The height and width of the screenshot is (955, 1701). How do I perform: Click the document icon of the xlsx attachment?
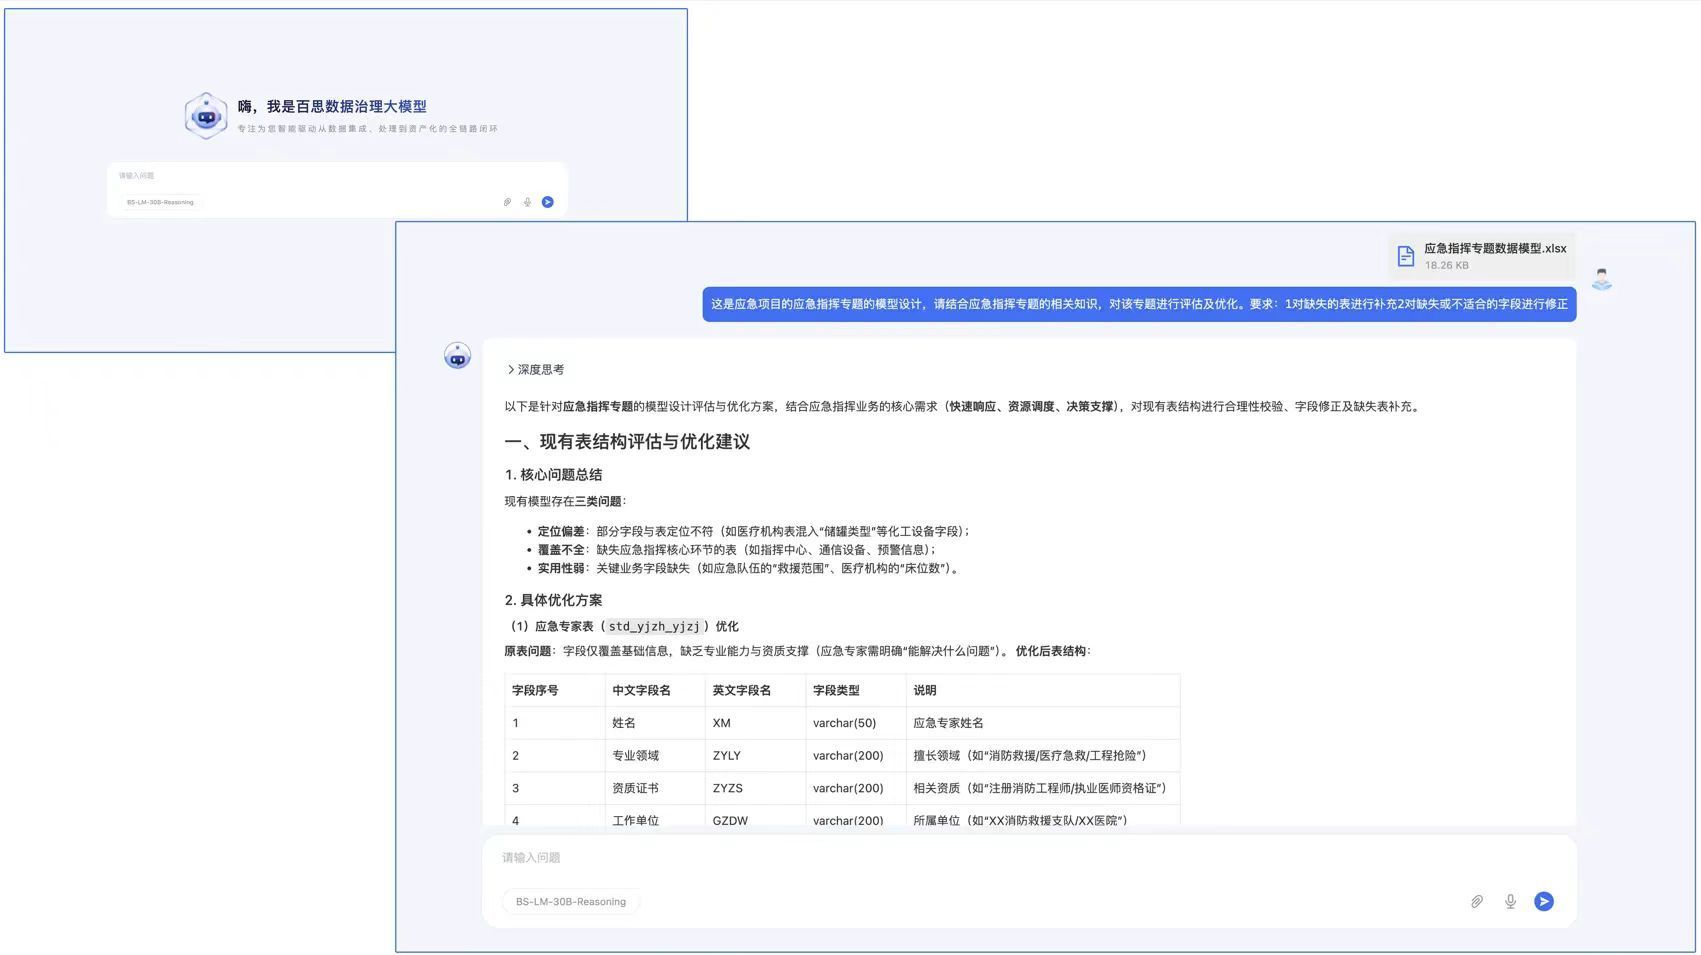point(1405,257)
